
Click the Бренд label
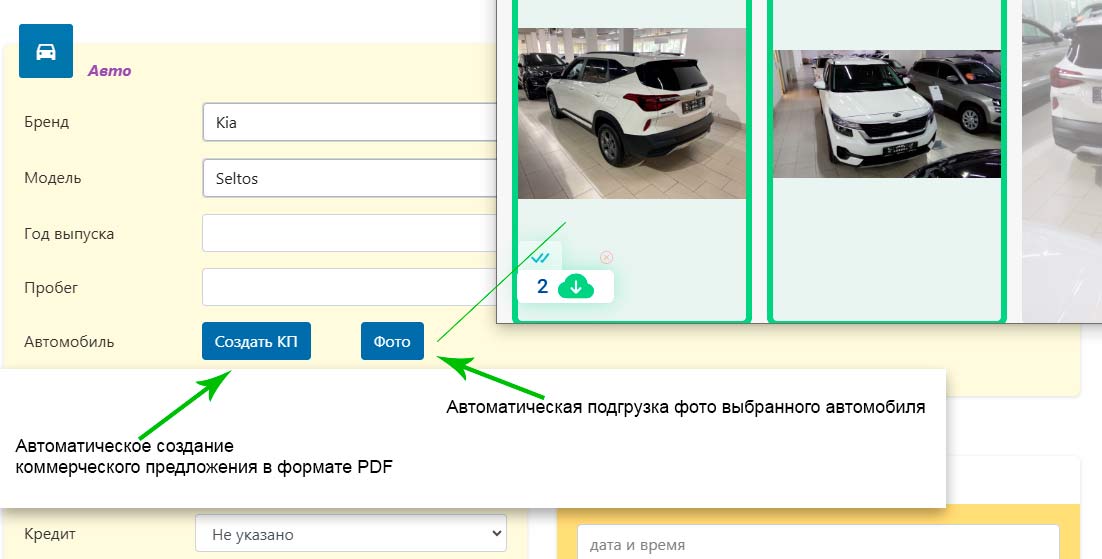[x=46, y=122]
